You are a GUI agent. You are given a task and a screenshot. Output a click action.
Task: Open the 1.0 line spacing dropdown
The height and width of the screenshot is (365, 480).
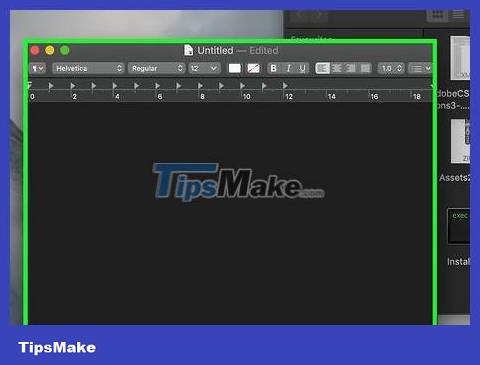[391, 68]
